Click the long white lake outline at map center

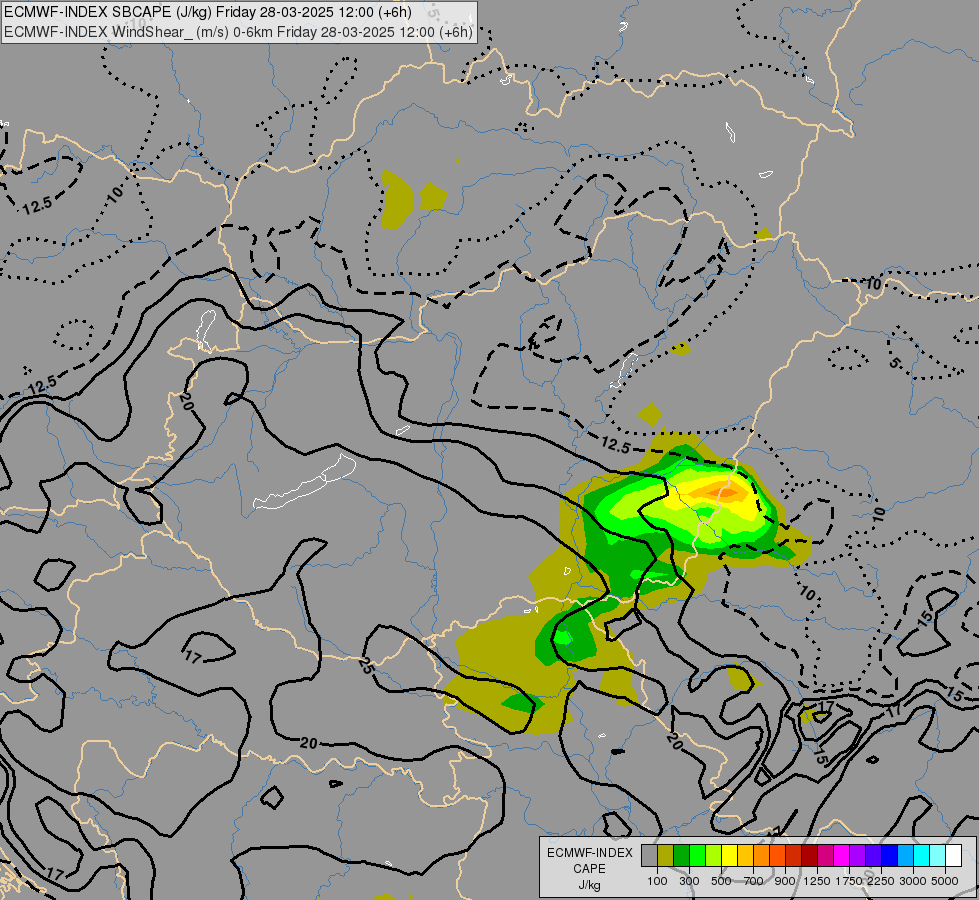coord(305,483)
